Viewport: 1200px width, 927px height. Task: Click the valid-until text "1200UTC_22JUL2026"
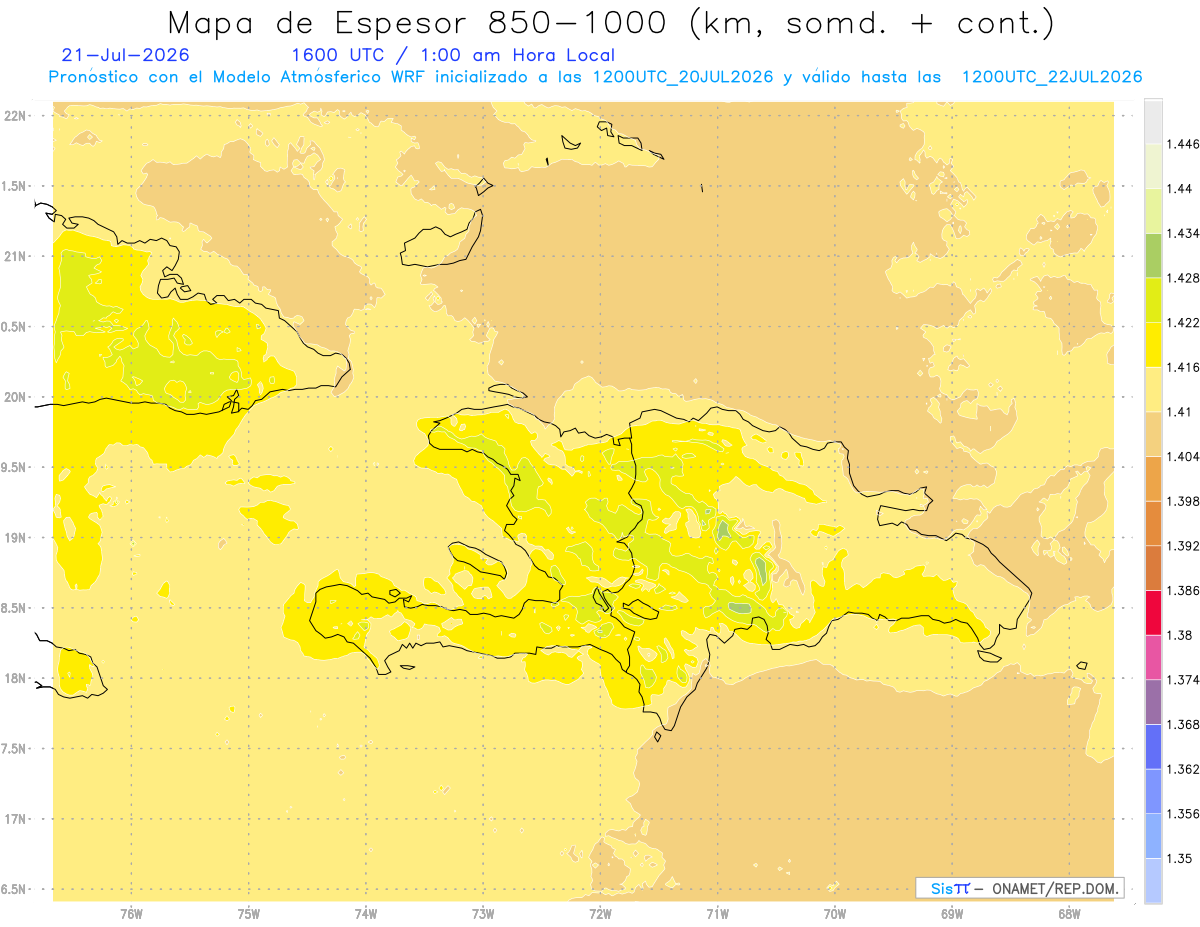1052,77
